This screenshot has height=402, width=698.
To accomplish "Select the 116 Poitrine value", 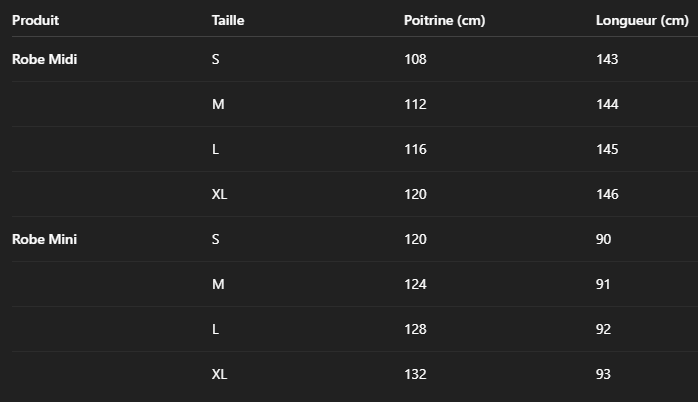I will (415, 149).
